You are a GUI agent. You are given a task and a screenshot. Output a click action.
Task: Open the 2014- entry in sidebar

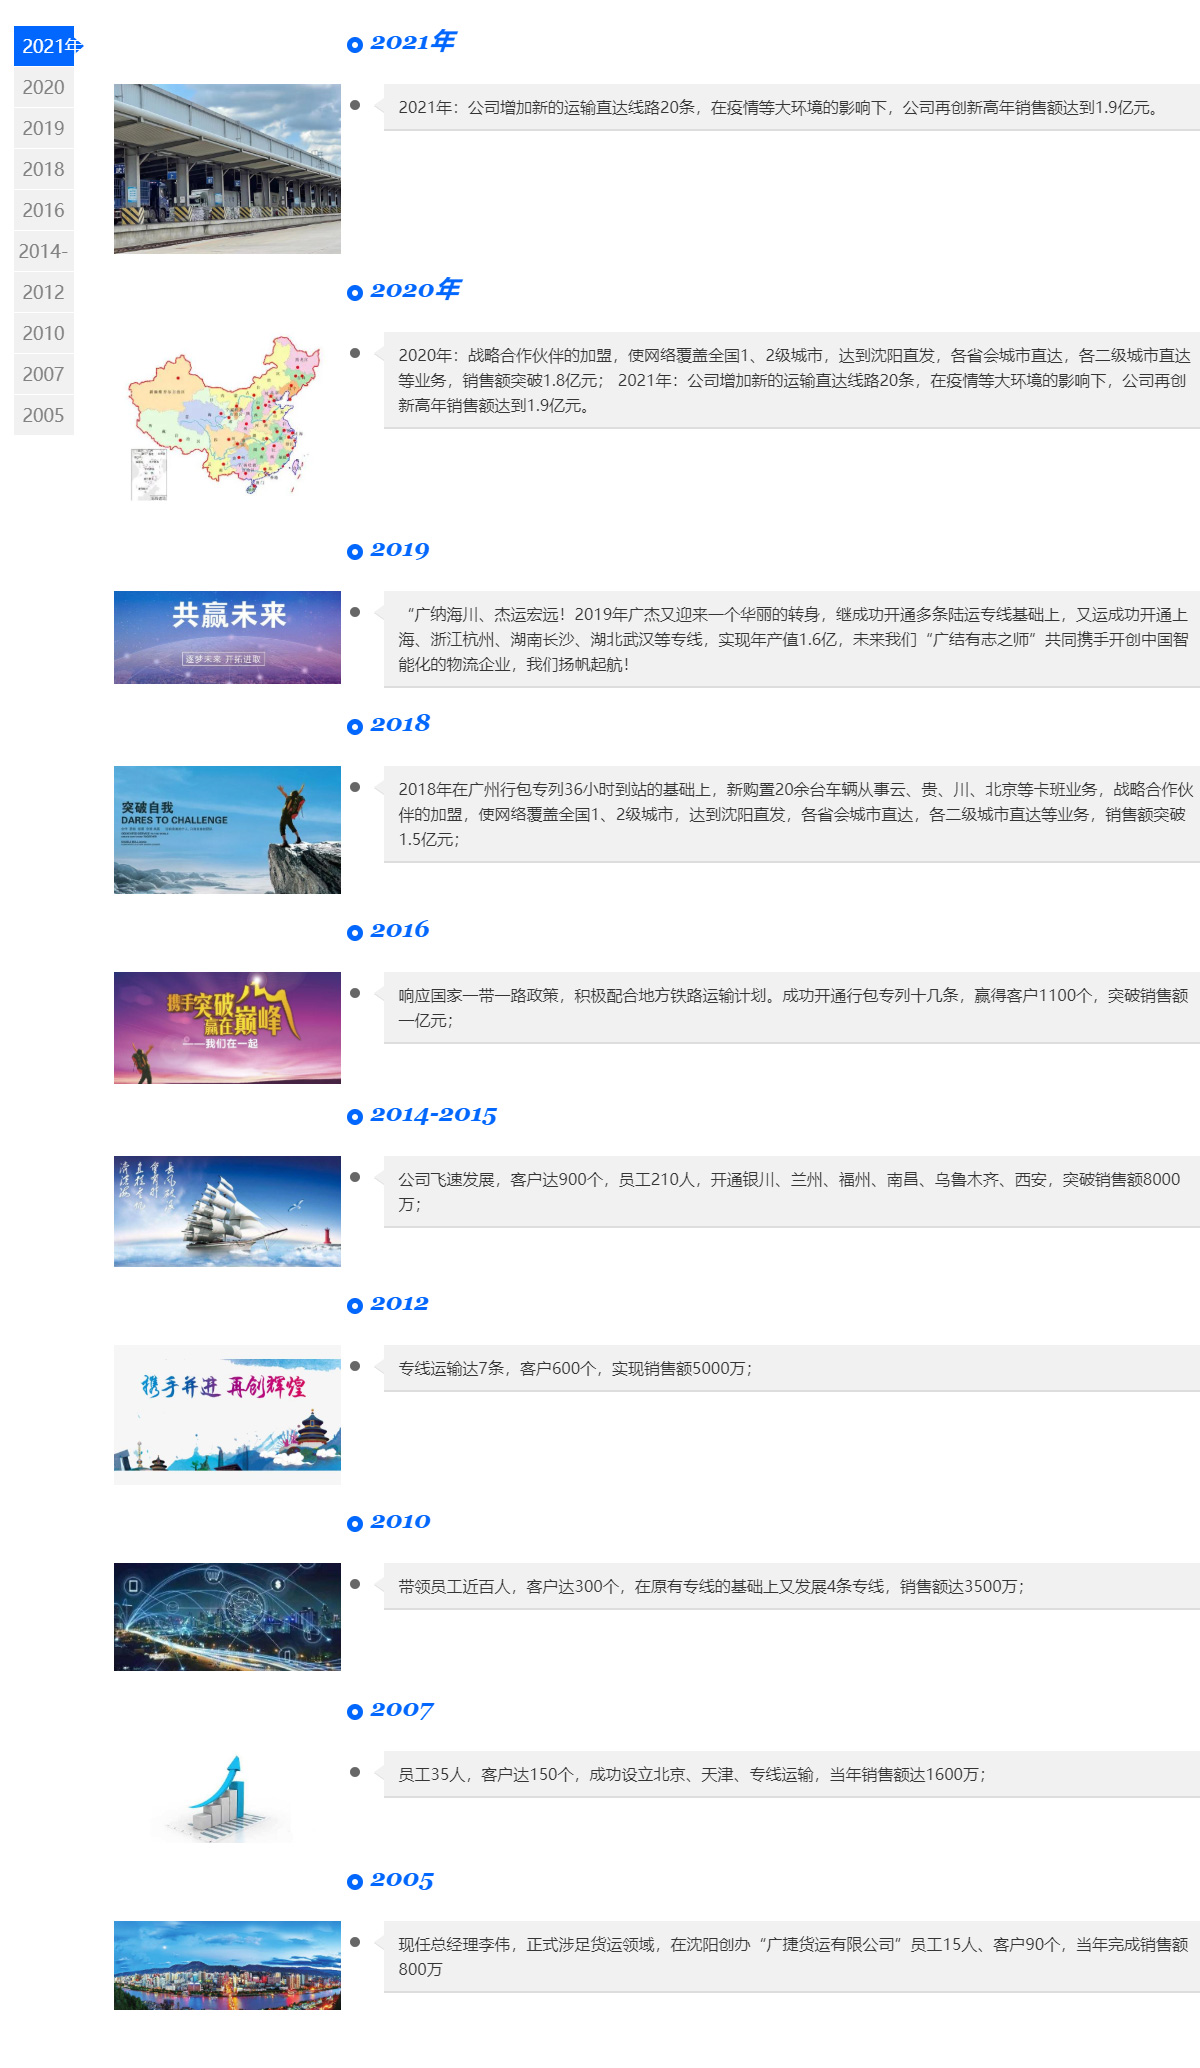click(44, 251)
